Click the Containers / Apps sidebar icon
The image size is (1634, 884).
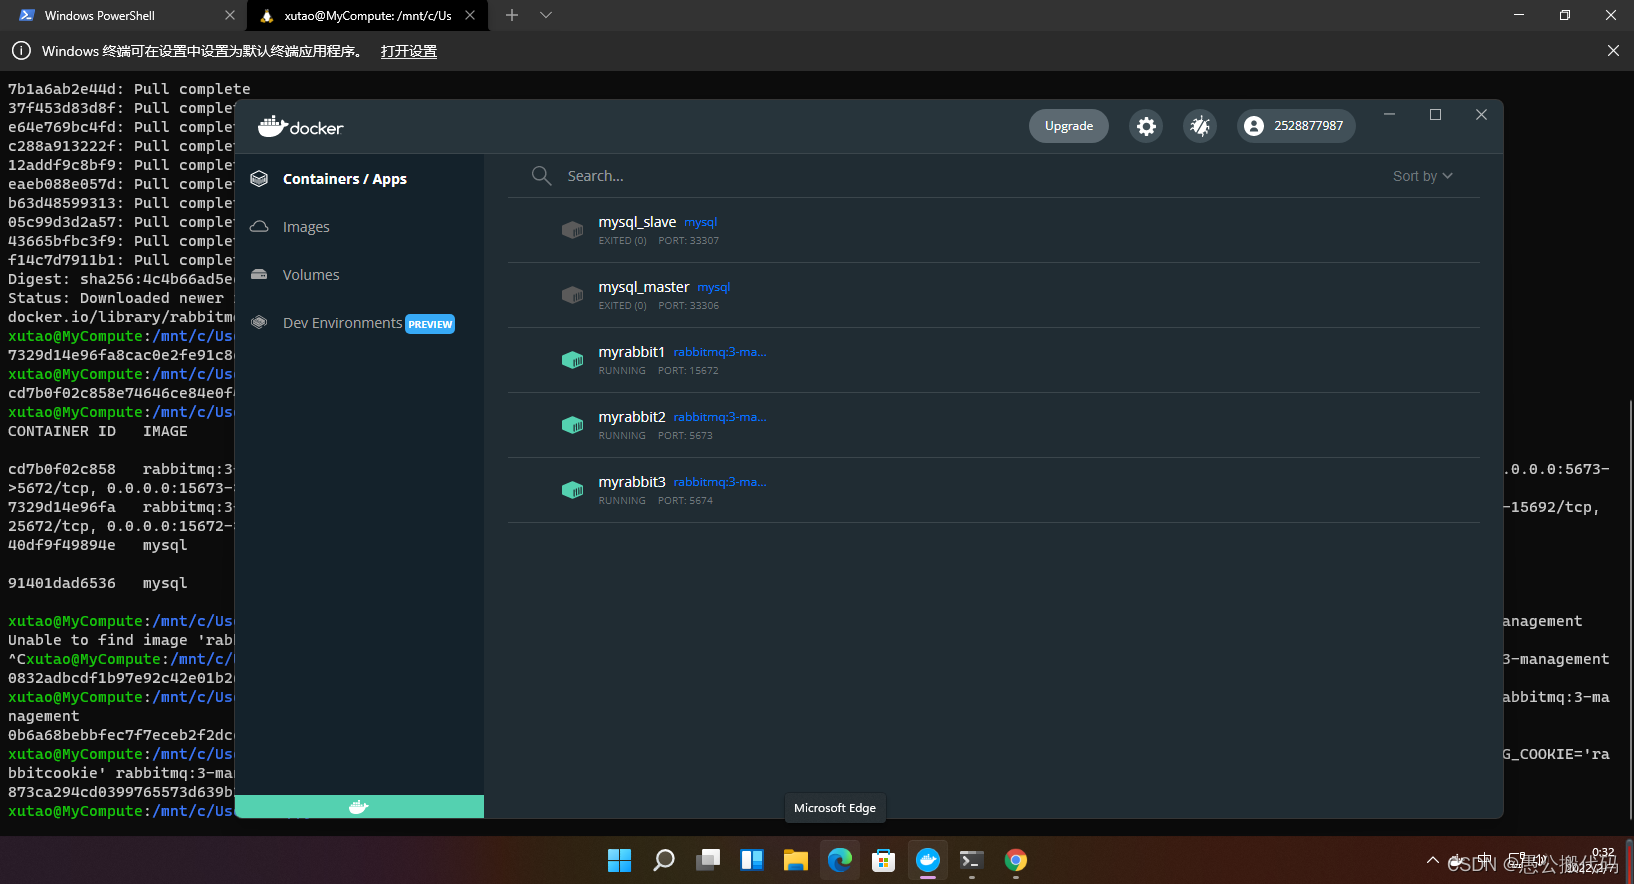click(259, 179)
